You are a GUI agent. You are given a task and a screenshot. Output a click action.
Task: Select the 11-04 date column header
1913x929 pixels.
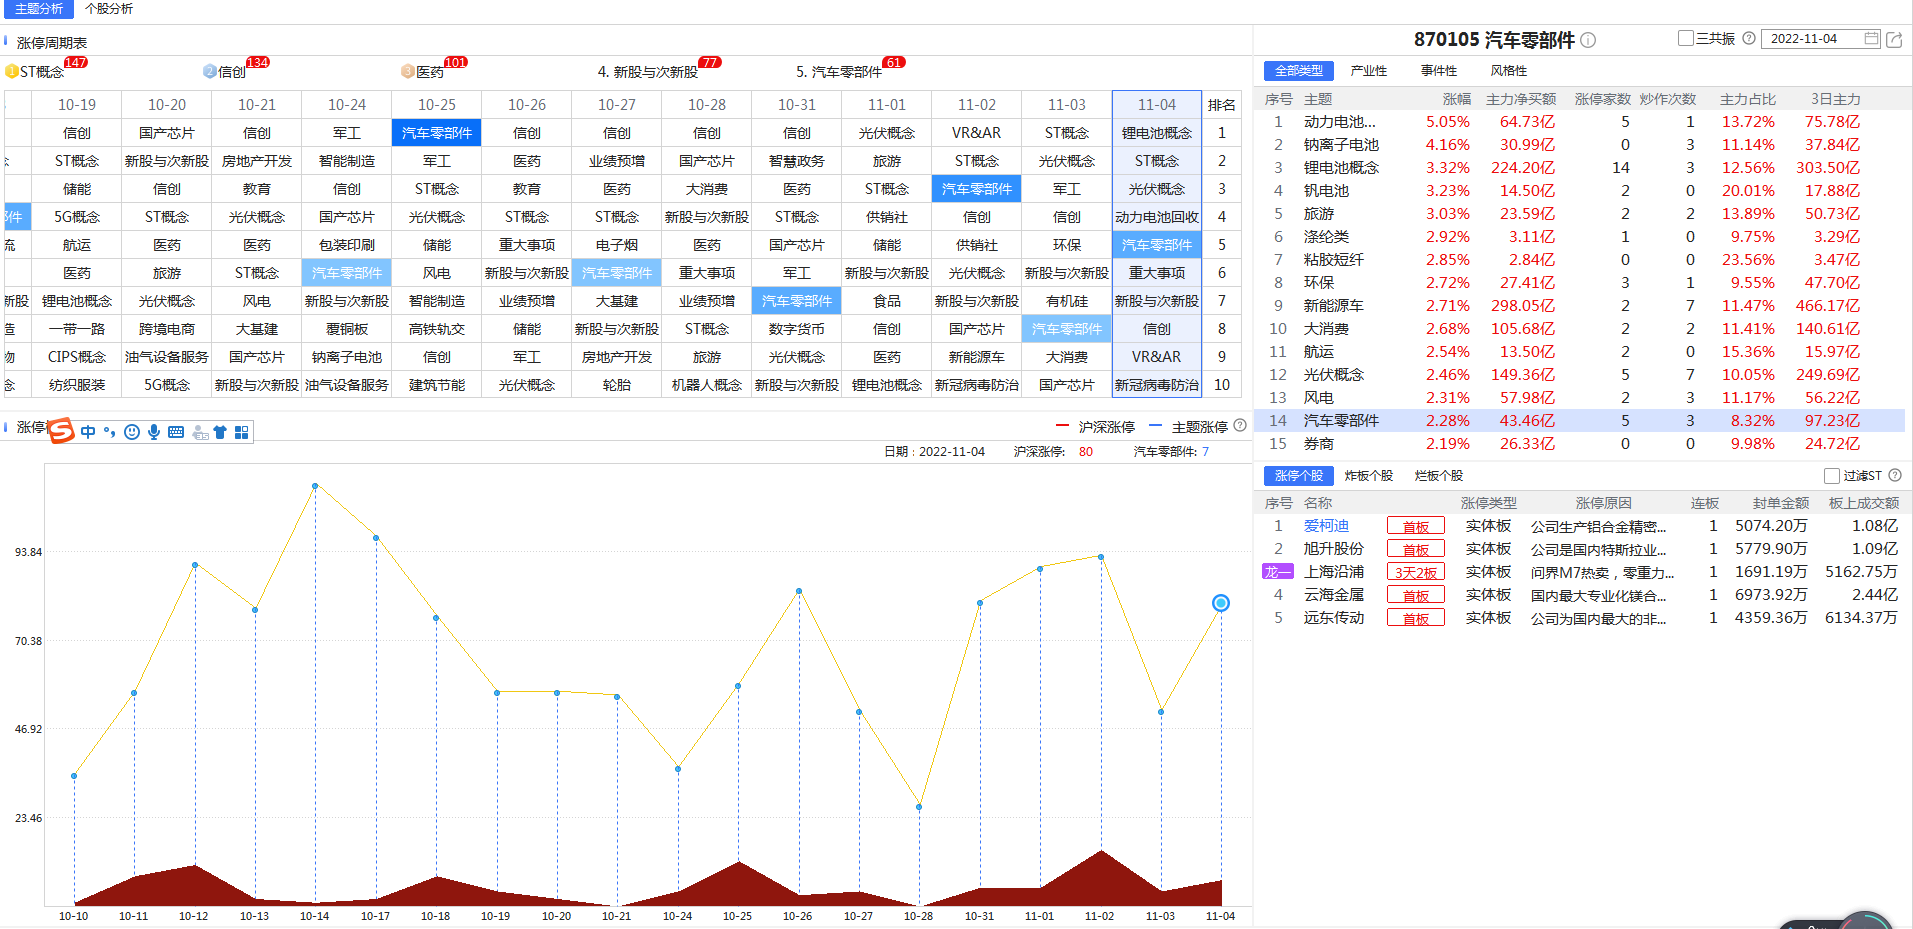point(1157,104)
